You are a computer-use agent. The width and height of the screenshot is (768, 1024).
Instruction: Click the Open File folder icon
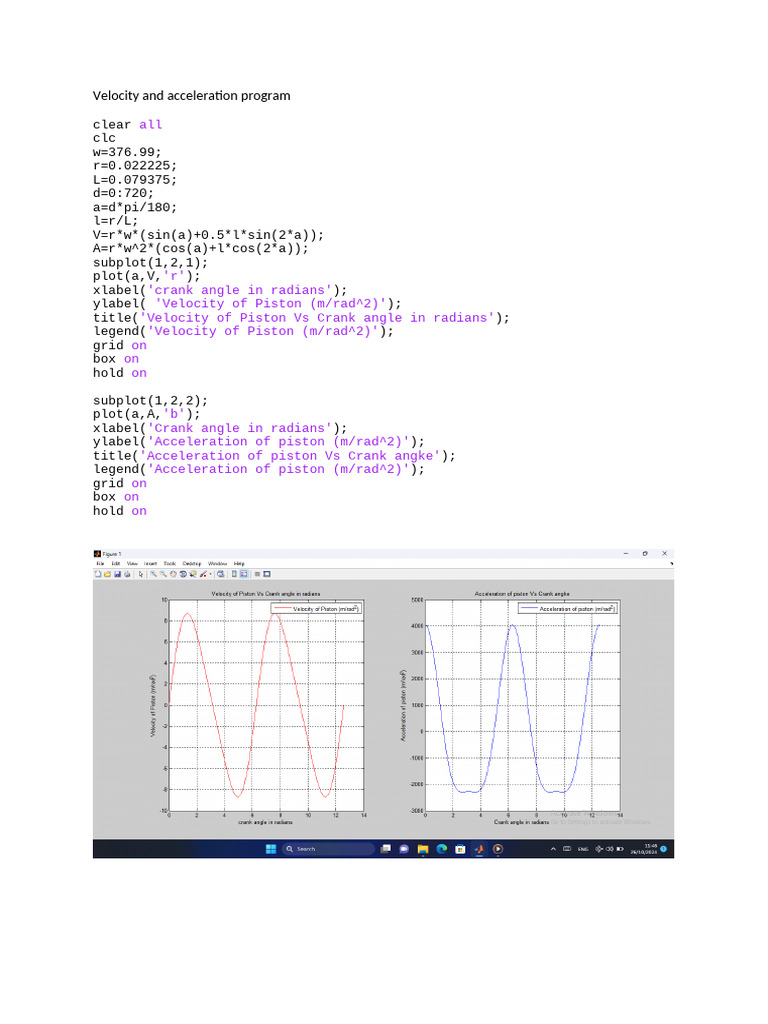(x=107, y=574)
